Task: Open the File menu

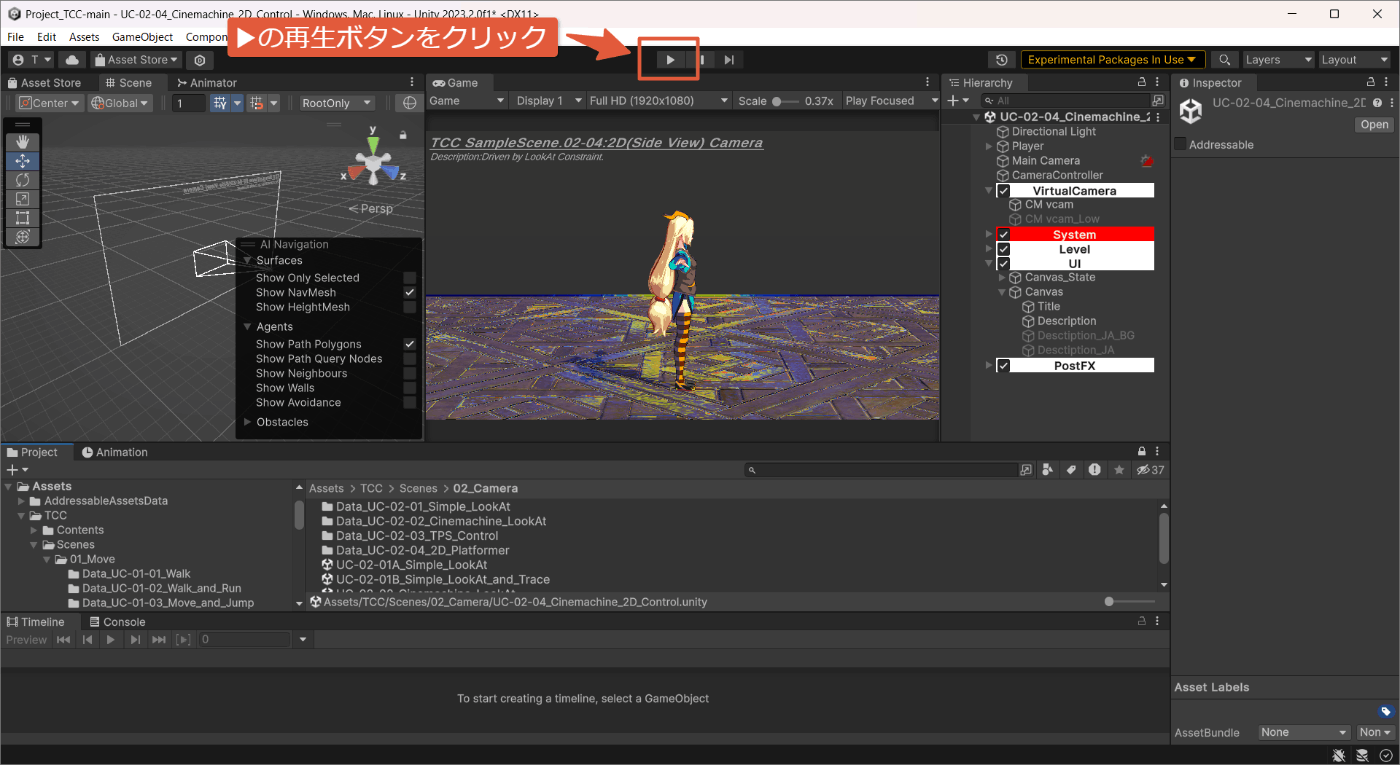Action: click(x=15, y=37)
